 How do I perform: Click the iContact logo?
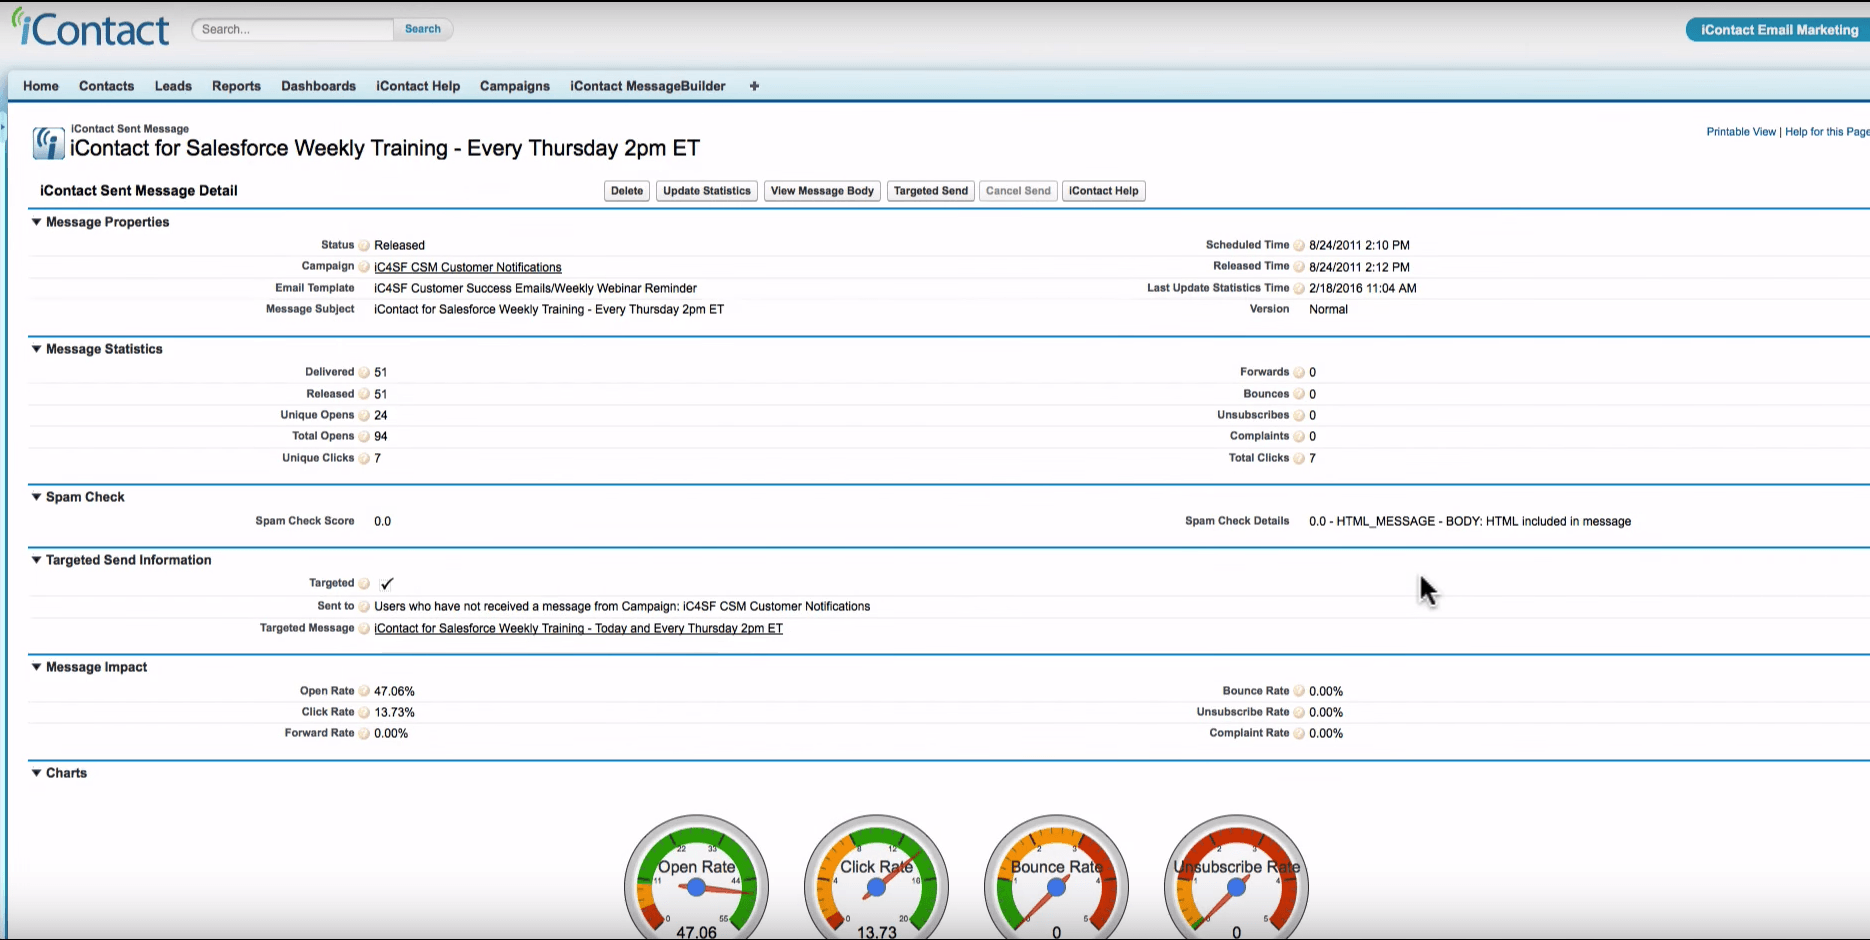click(x=91, y=28)
